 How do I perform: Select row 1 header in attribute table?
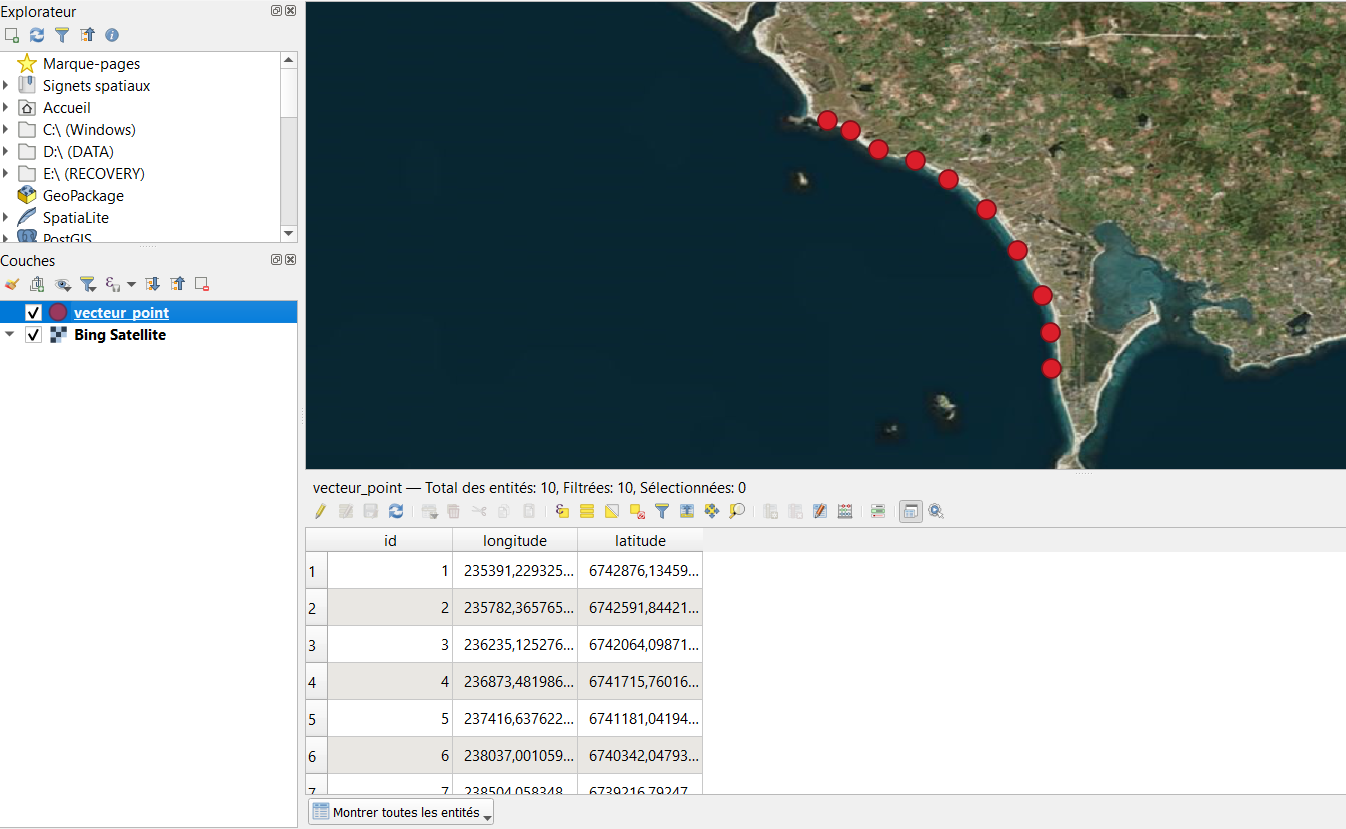click(x=317, y=571)
